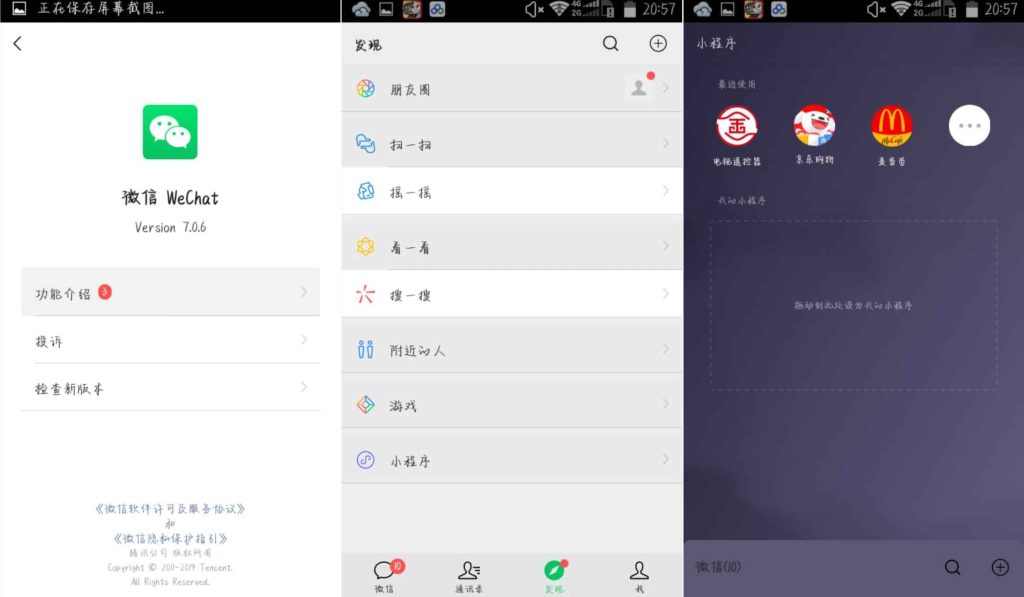Switch to the 微信 chats tab
This screenshot has width=1024, height=597.
pos(385,576)
